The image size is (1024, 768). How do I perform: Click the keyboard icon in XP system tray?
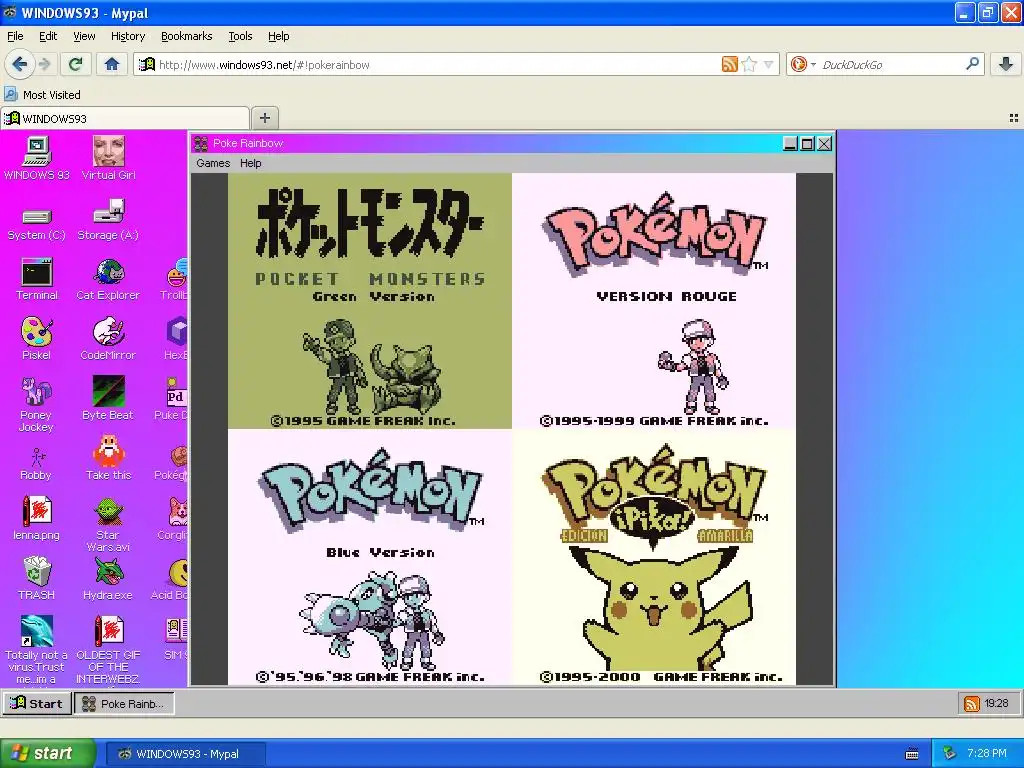[x=912, y=754]
